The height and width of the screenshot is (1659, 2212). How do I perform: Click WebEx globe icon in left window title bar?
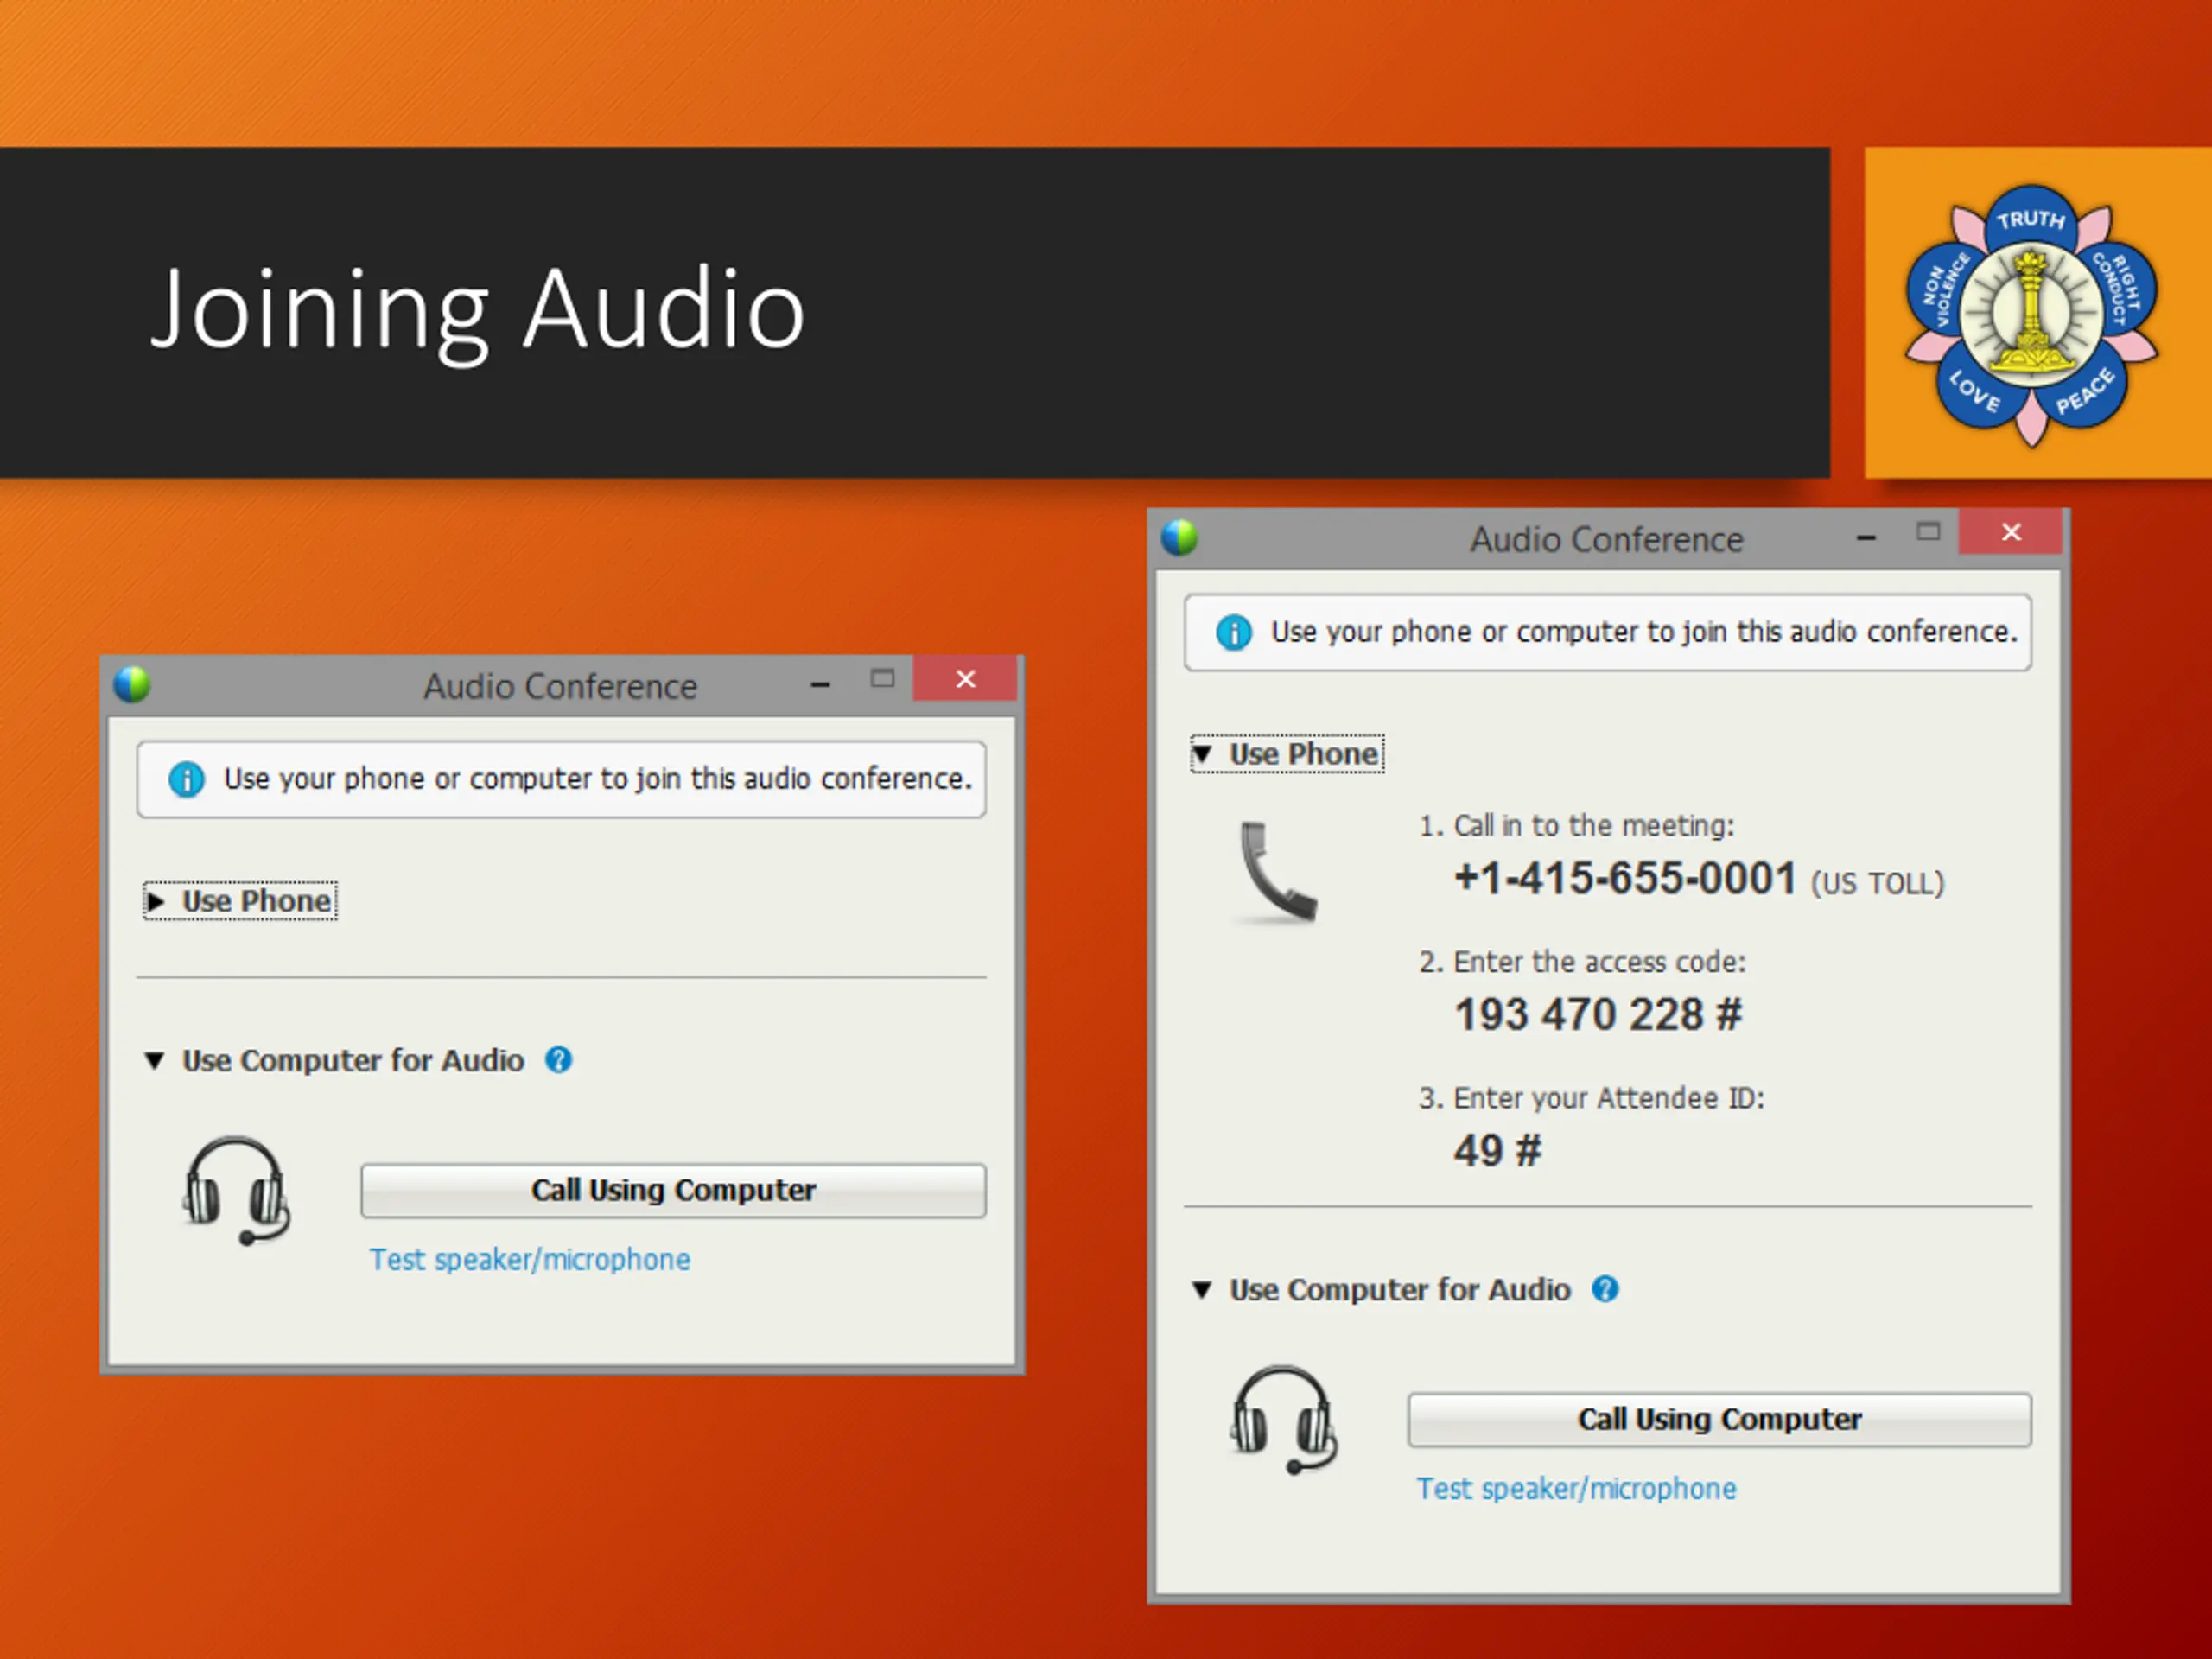pyautogui.click(x=132, y=685)
